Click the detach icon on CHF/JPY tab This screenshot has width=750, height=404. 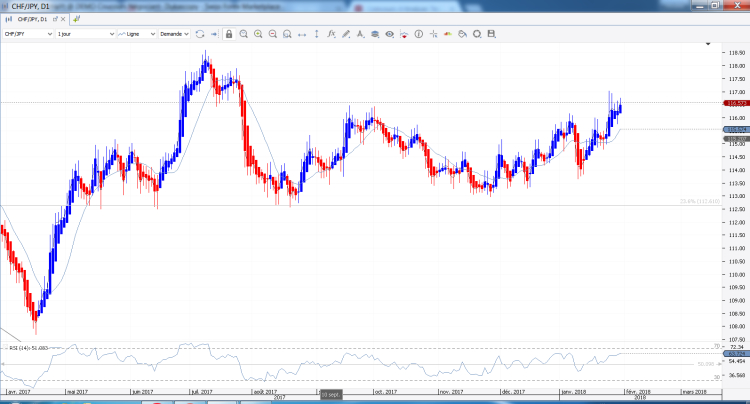tap(55, 19)
